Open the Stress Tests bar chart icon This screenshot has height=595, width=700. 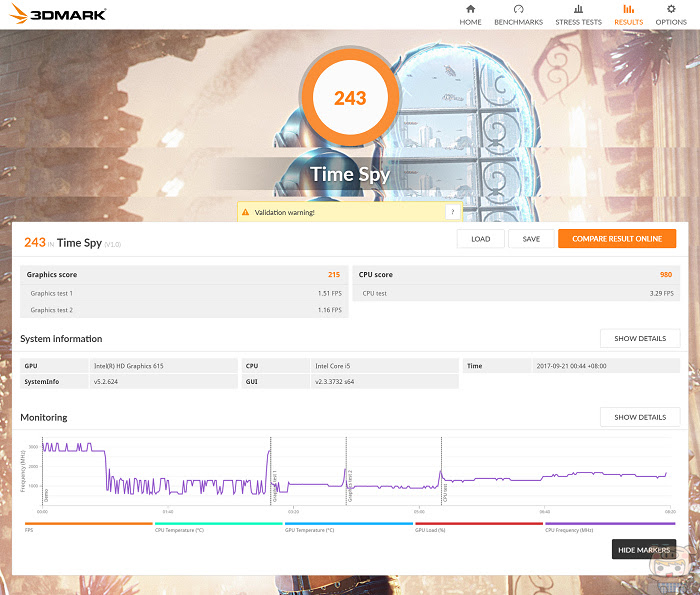coord(578,9)
